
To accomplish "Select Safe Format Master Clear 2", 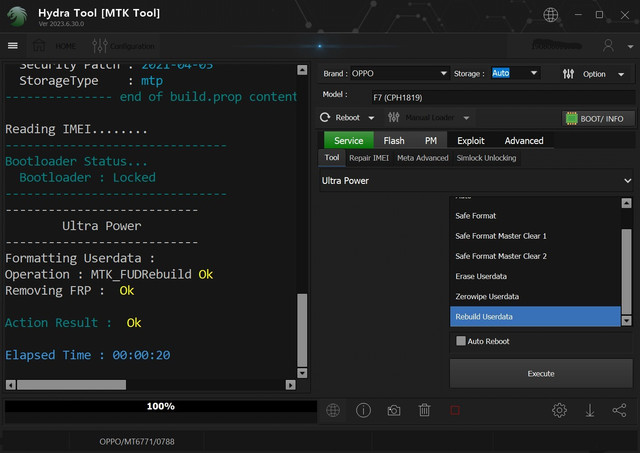I will coord(535,256).
